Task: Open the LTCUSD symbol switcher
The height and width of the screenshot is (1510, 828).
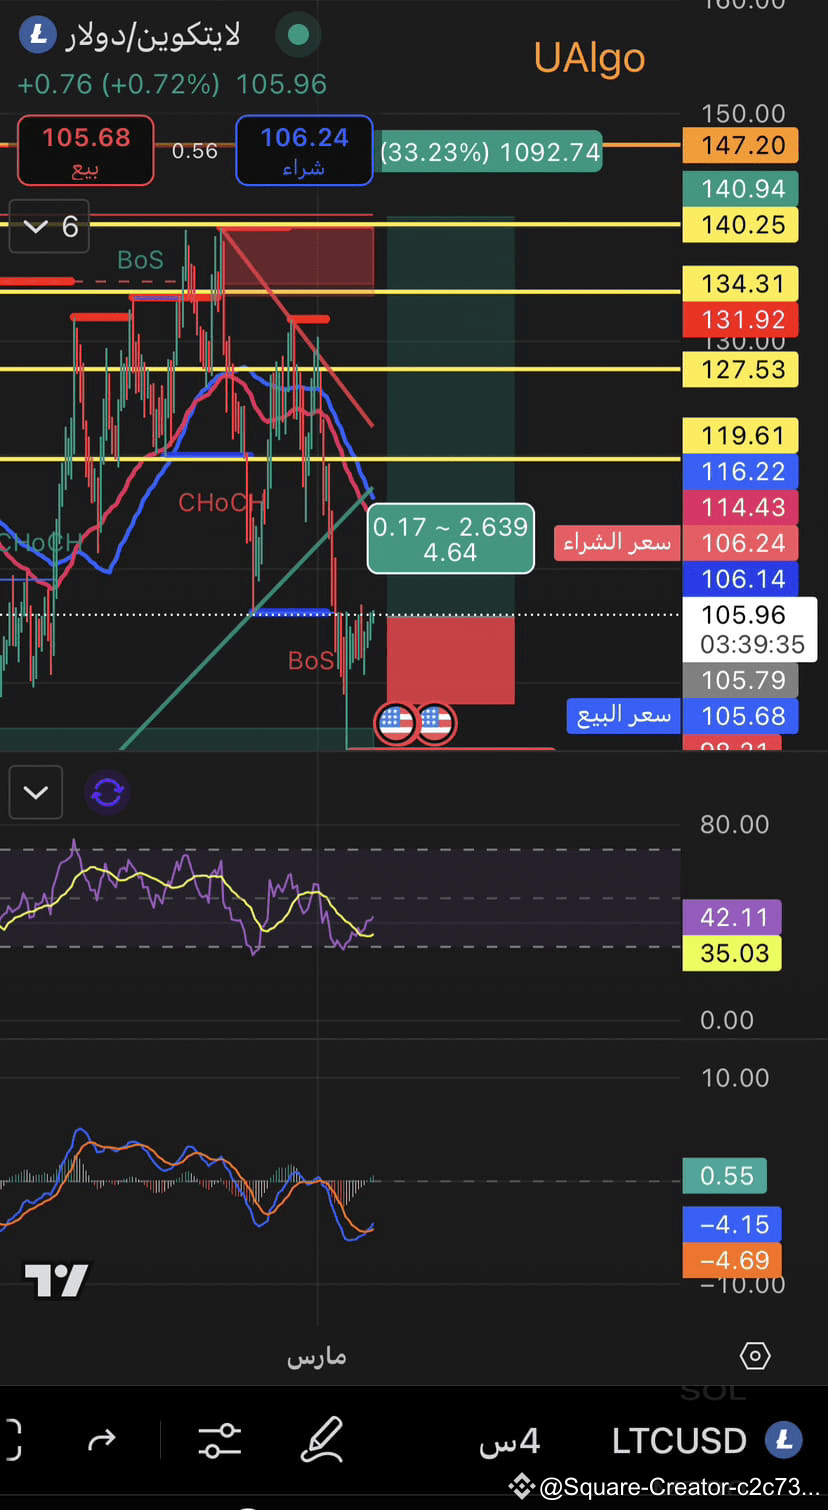Action: coord(679,1441)
